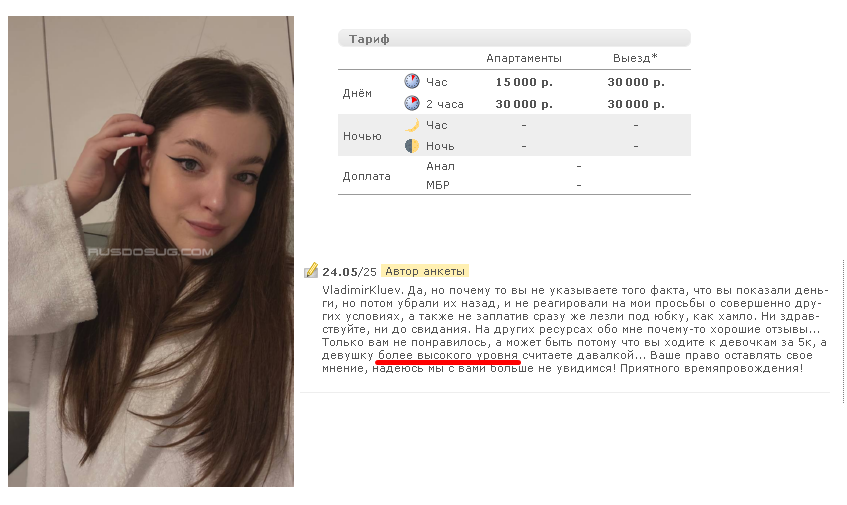Click the underlined phrase более высокого уровня
This screenshot has width=847, height=505.
pyautogui.click(x=448, y=355)
